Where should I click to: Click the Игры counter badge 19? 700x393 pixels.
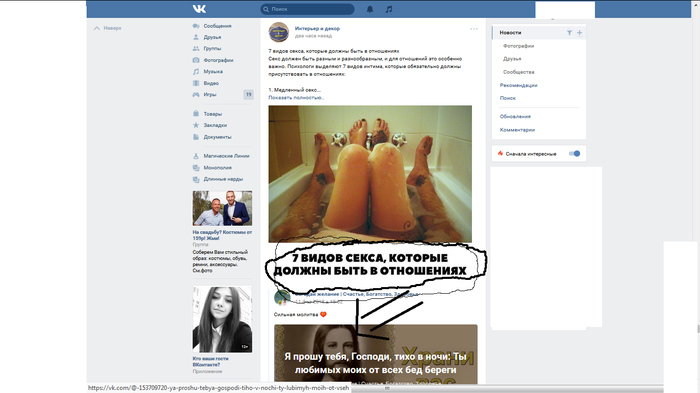pyautogui.click(x=248, y=94)
